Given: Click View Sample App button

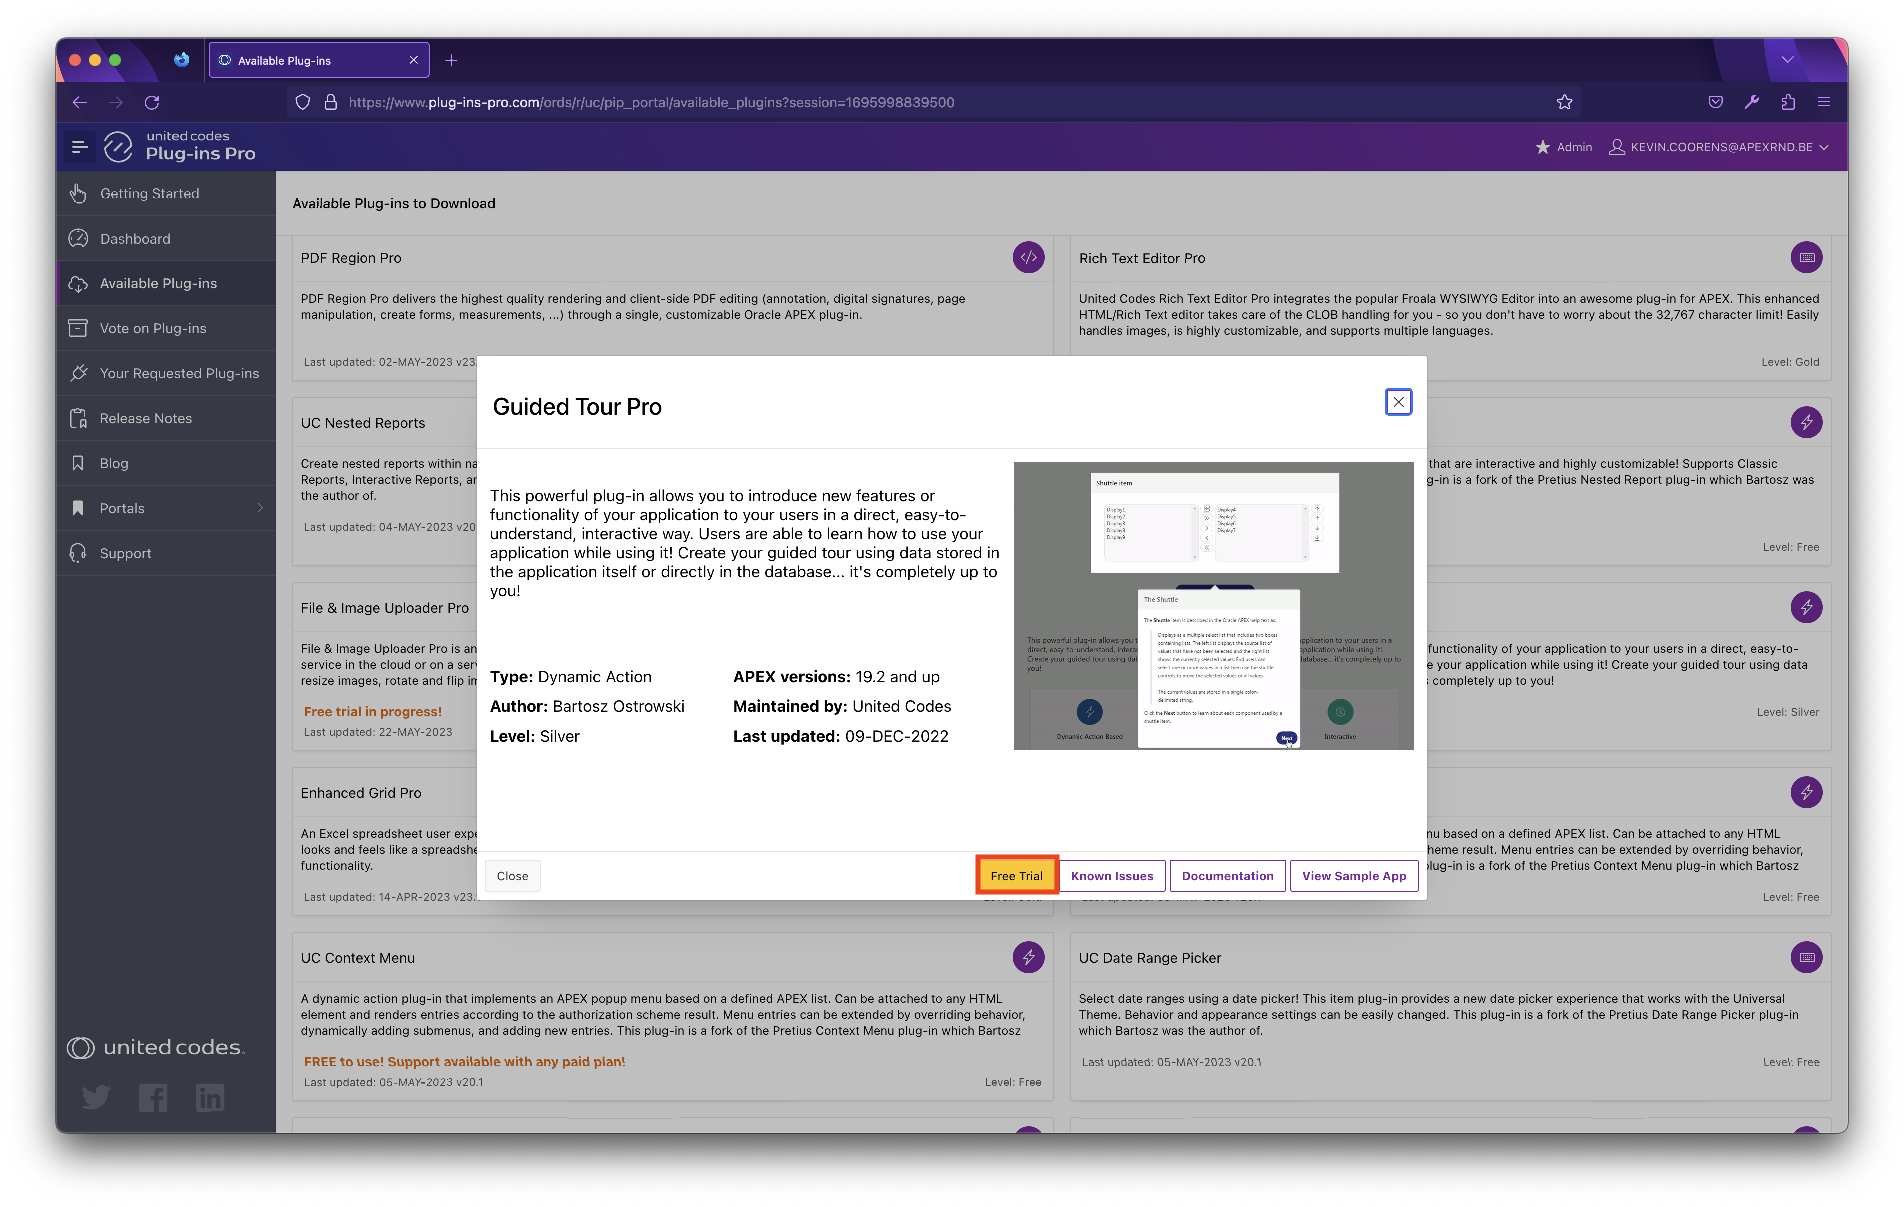Looking at the screenshot, I should click(1354, 876).
